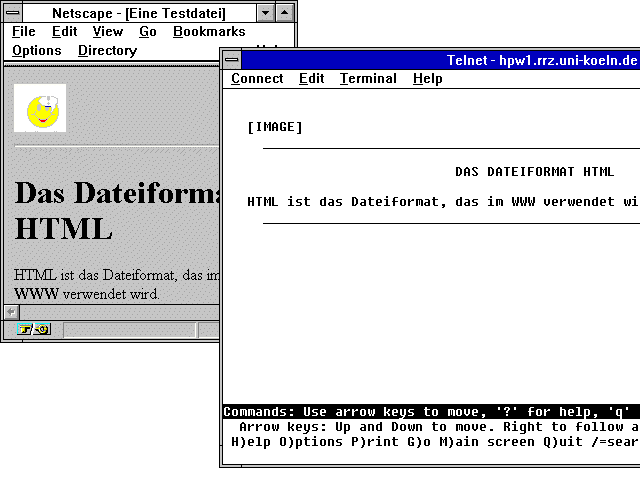Open the Directory menu in Netscape

(107, 50)
